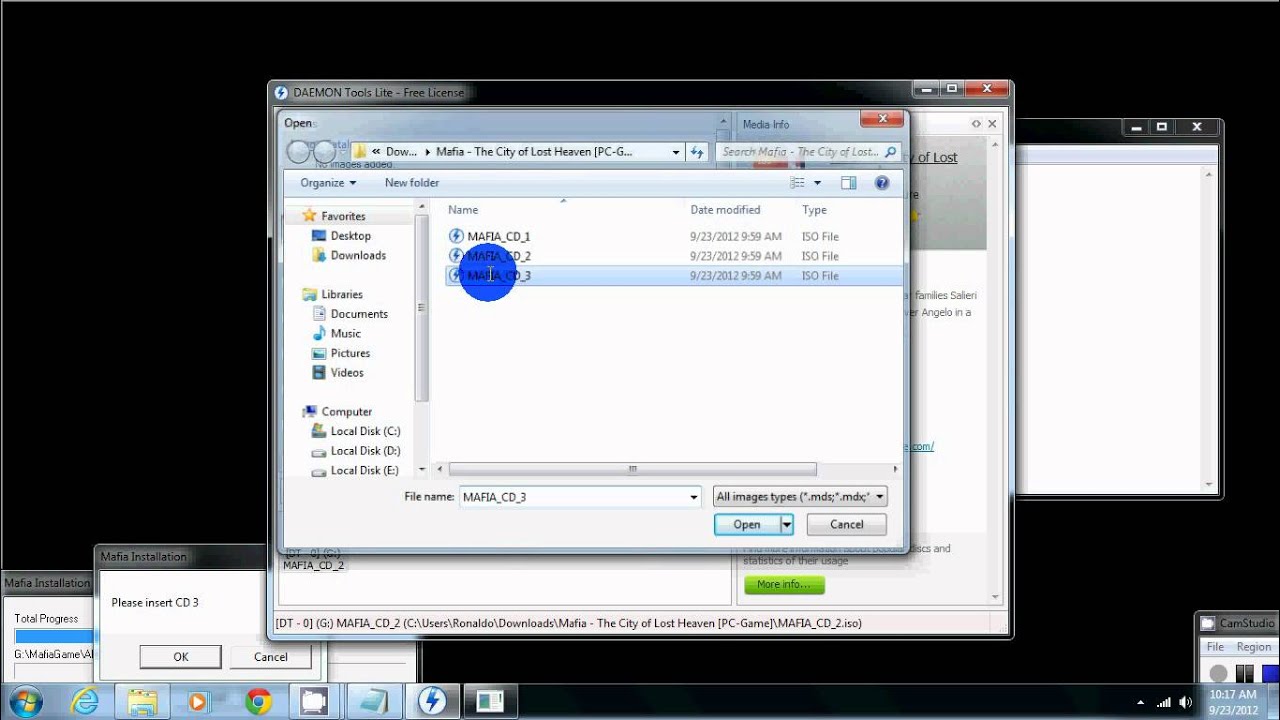Open the image types filter dropdown

pyautogui.click(x=800, y=497)
